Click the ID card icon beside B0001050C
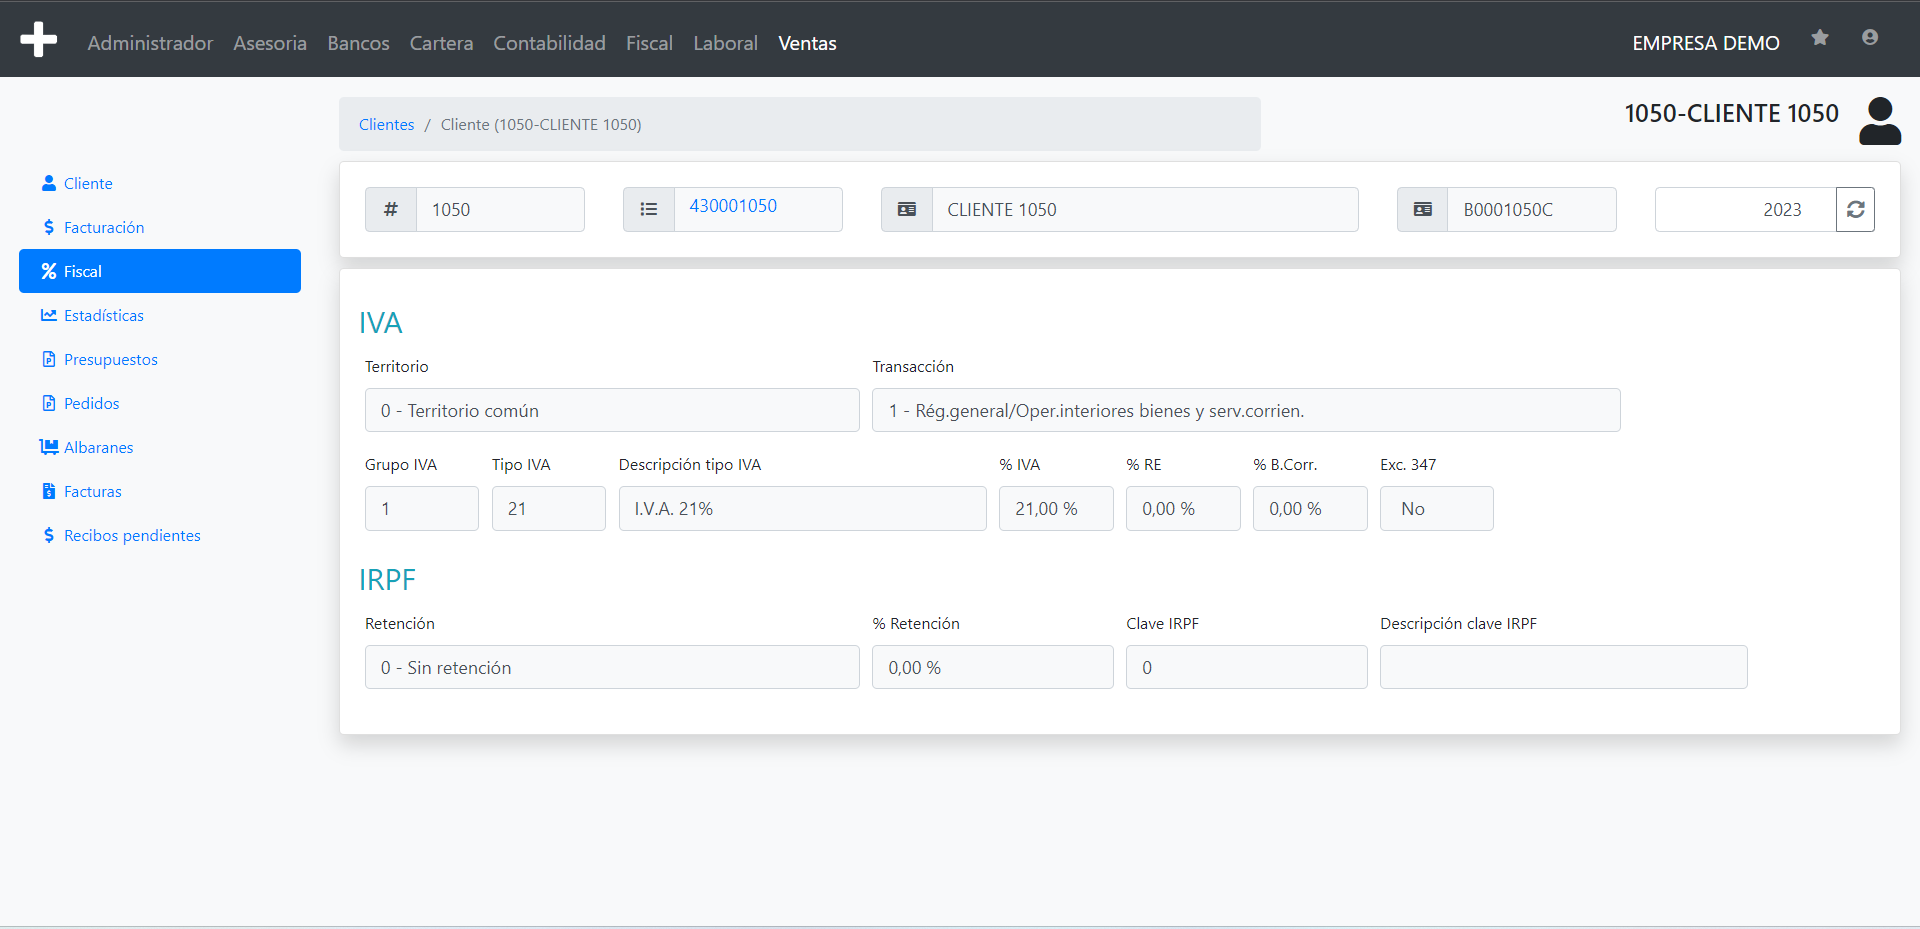This screenshot has width=1920, height=929. pyautogui.click(x=1423, y=209)
